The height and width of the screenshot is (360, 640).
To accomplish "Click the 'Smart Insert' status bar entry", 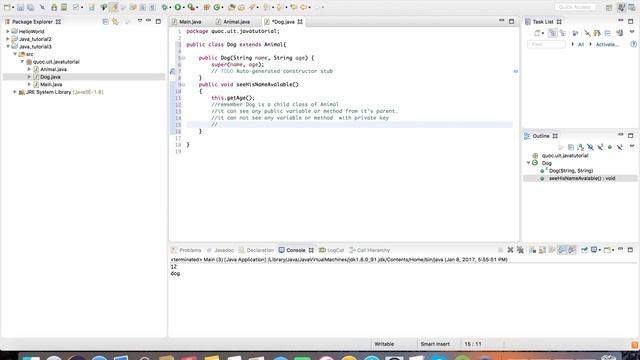I will (x=435, y=344).
